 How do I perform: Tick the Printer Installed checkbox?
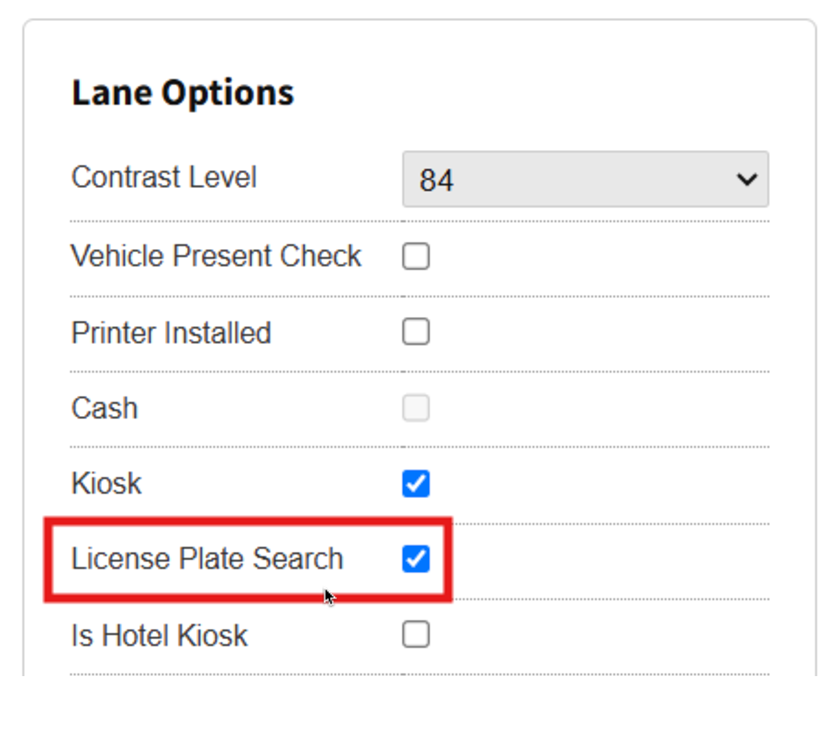[416, 332]
